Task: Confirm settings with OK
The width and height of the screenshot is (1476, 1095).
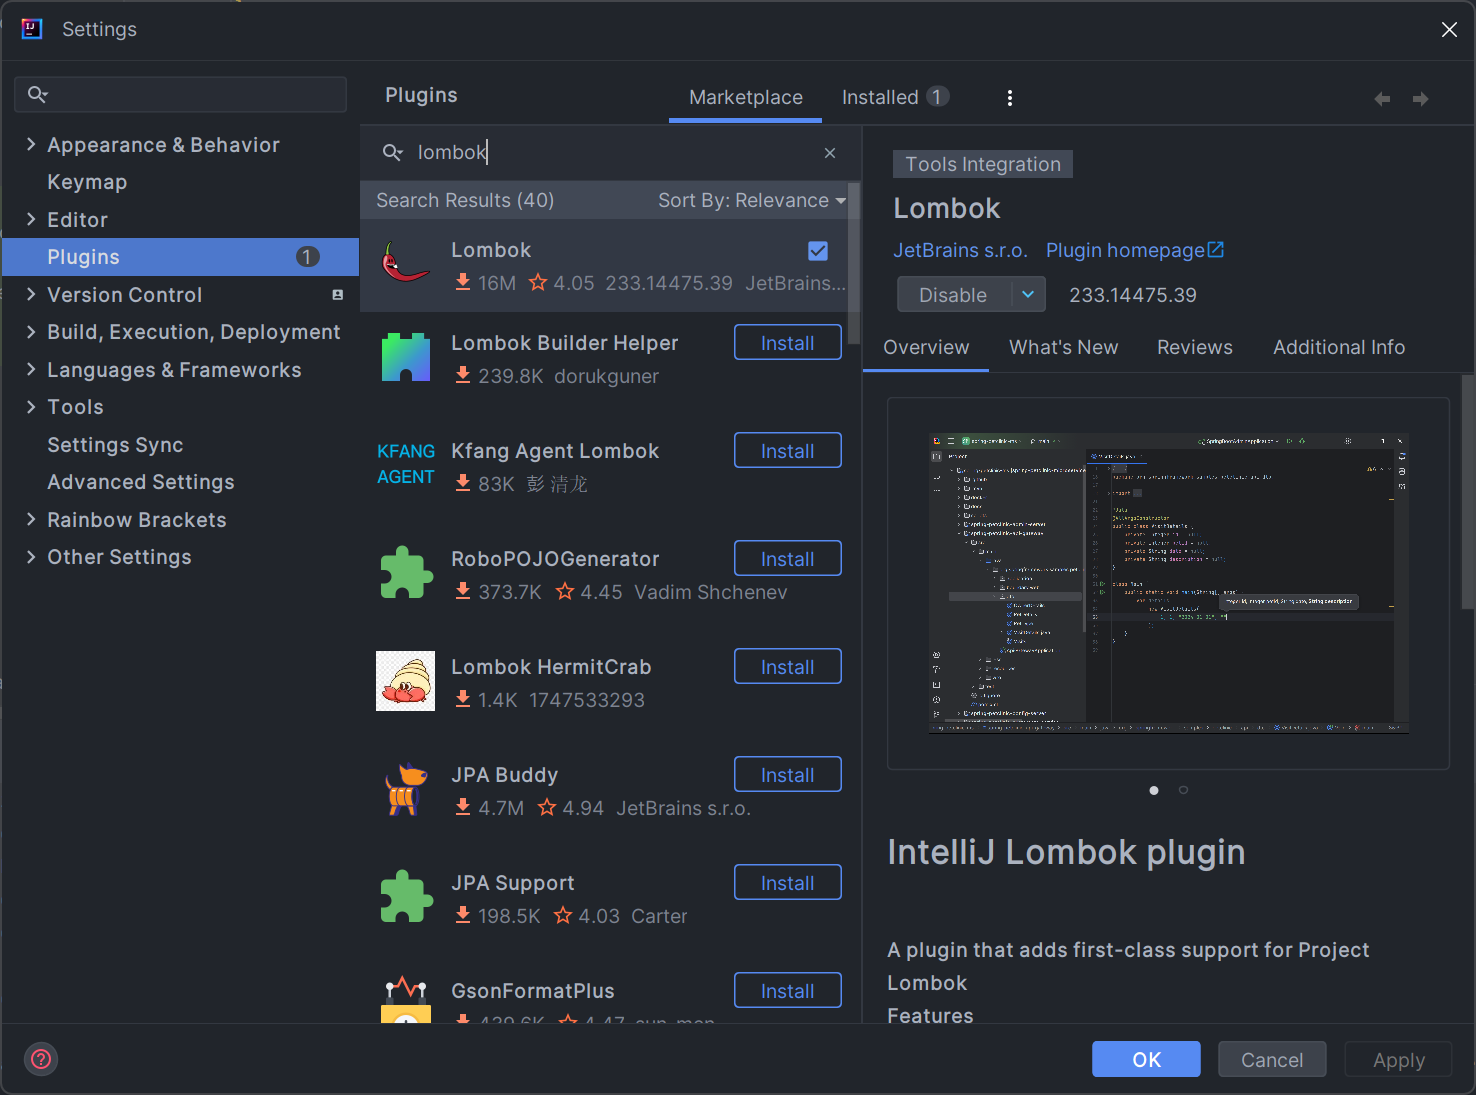Action: point(1146,1059)
